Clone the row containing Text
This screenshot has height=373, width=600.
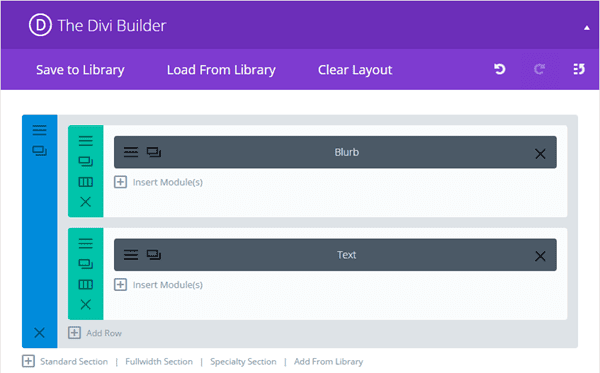86,264
